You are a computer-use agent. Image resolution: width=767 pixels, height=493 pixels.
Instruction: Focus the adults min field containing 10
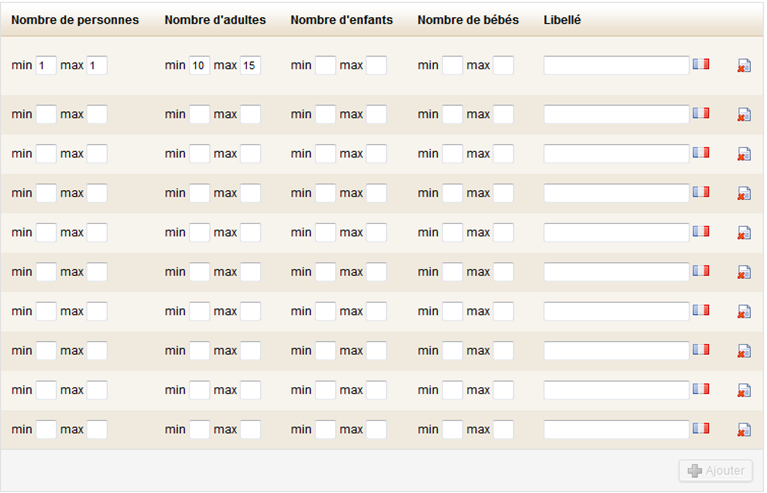tap(199, 66)
